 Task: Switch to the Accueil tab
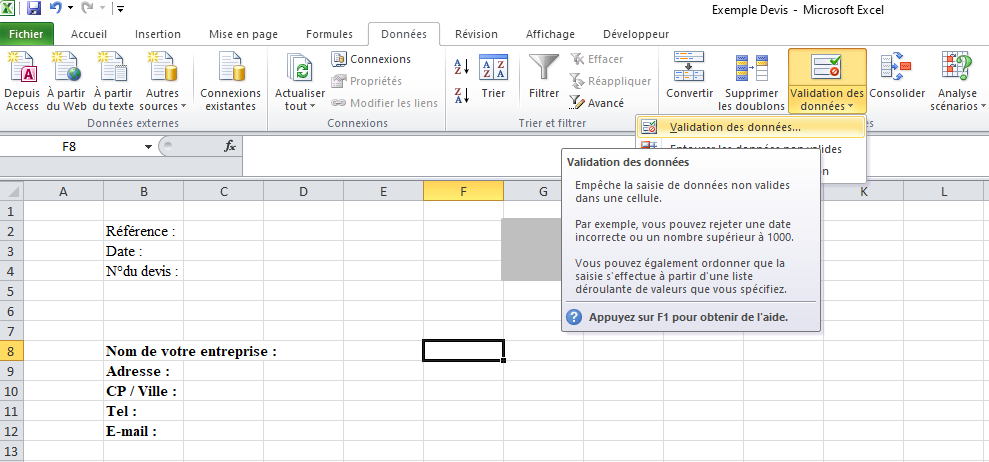pyautogui.click(x=89, y=34)
